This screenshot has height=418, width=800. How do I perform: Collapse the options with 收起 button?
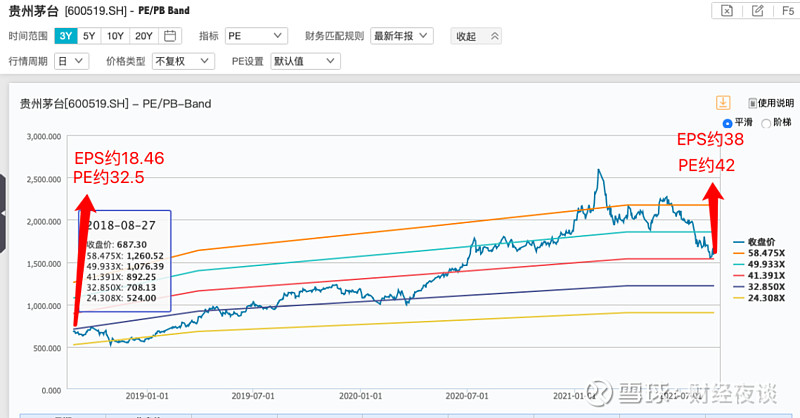point(476,36)
